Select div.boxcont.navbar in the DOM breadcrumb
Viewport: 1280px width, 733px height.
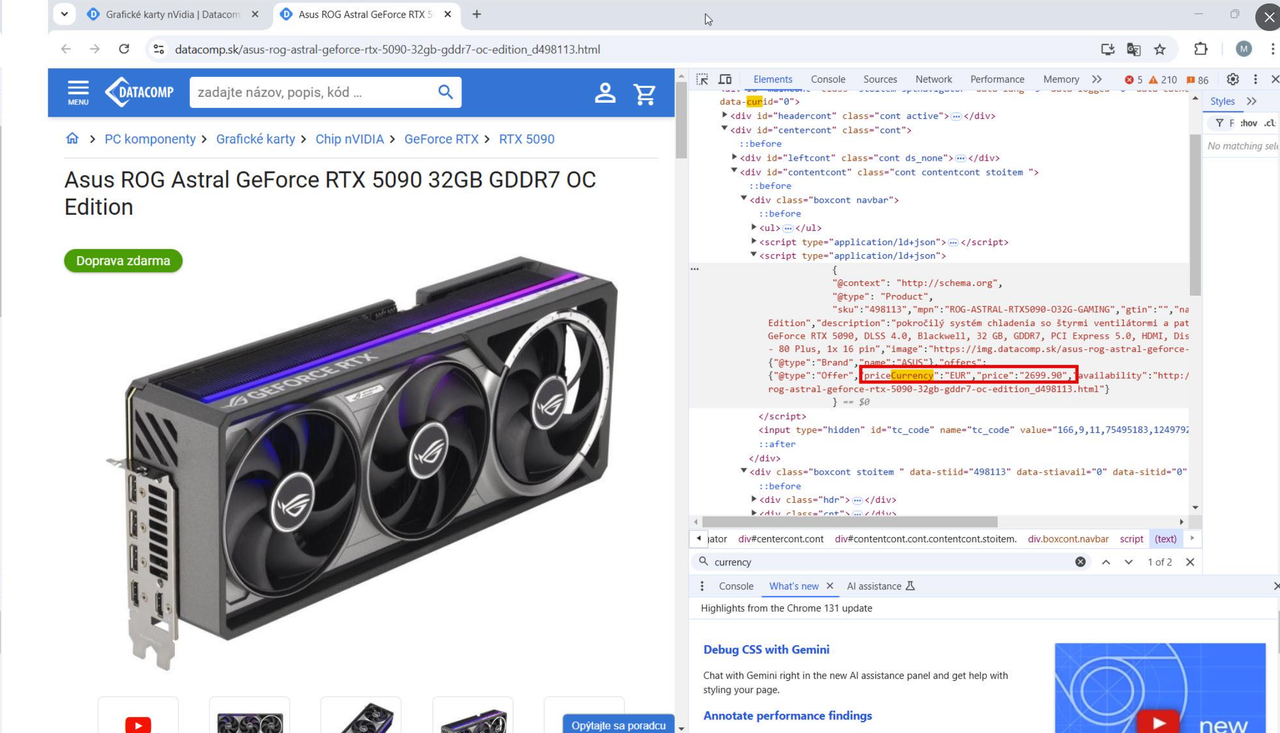1068,538
